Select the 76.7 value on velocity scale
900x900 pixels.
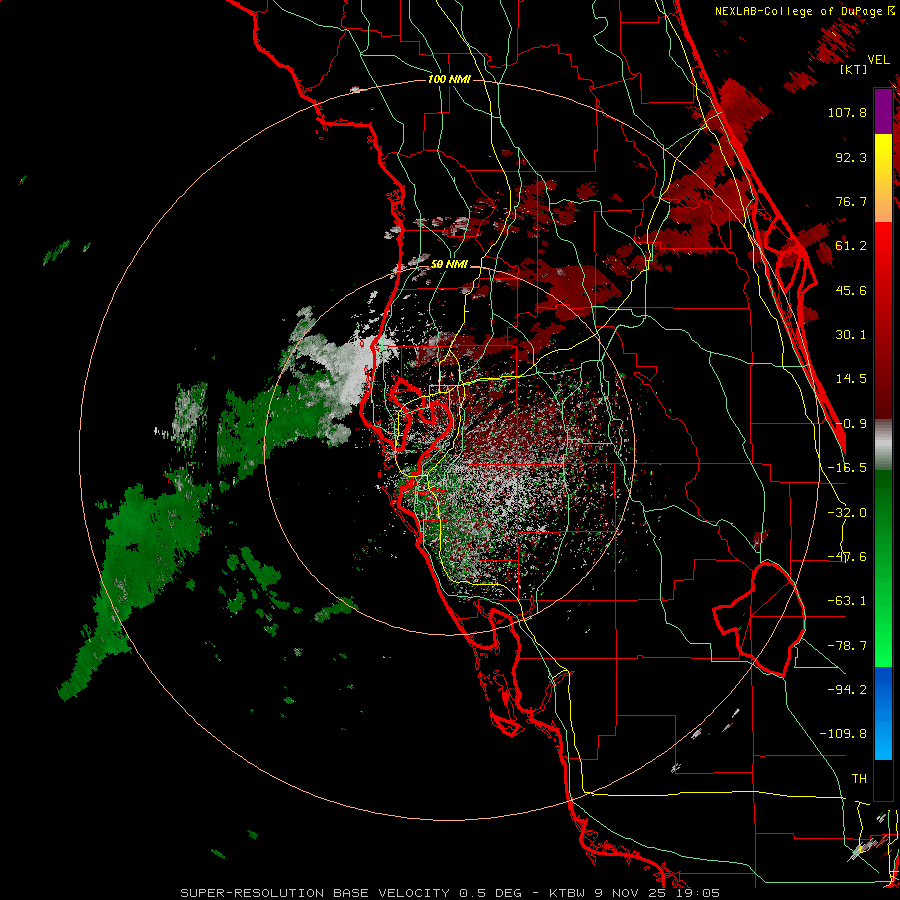tap(851, 201)
